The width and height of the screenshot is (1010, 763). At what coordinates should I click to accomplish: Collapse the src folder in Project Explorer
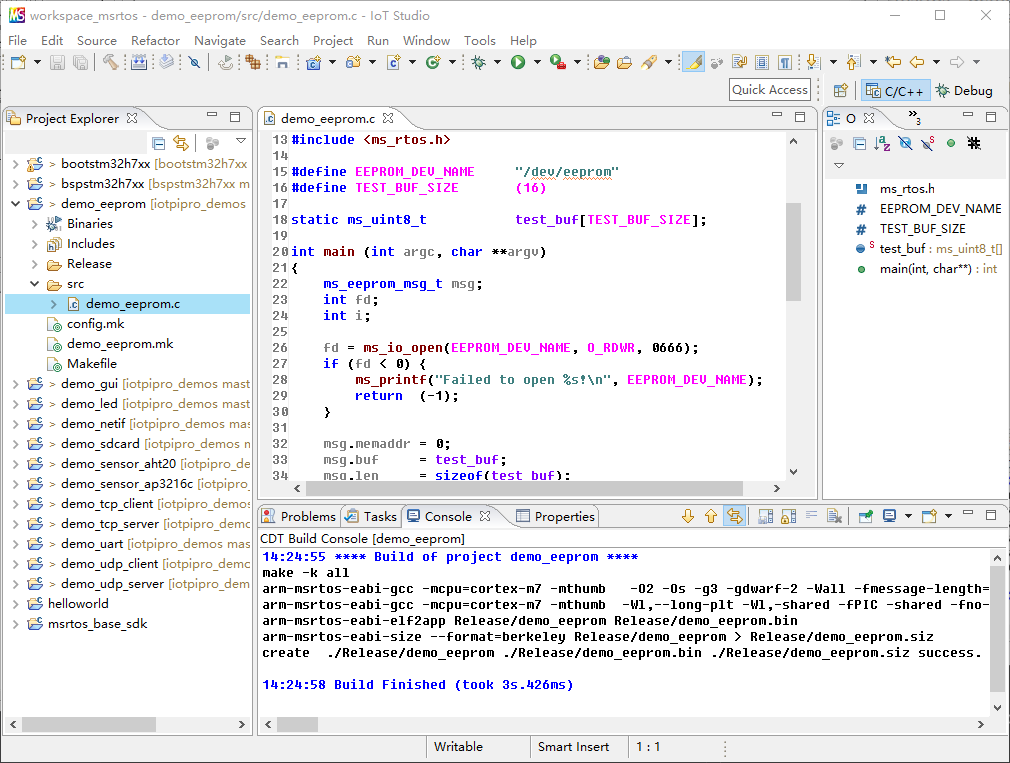(35, 284)
